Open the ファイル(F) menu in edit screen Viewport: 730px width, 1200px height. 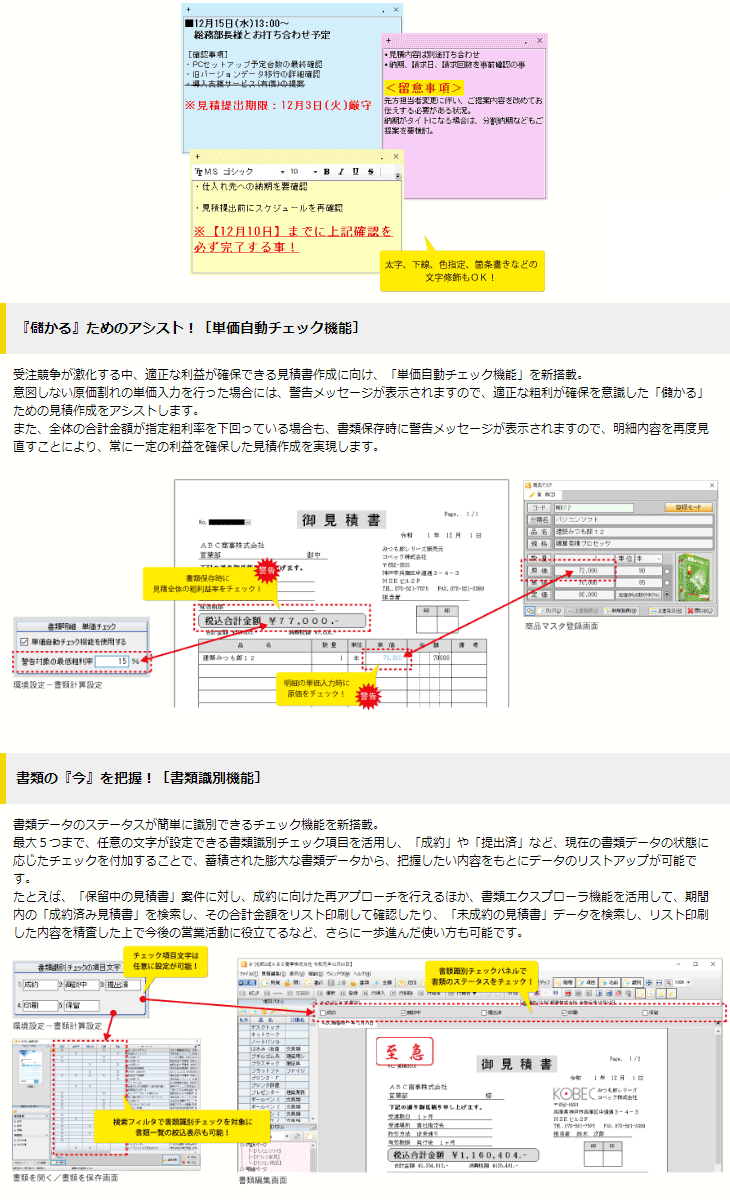pos(248,972)
